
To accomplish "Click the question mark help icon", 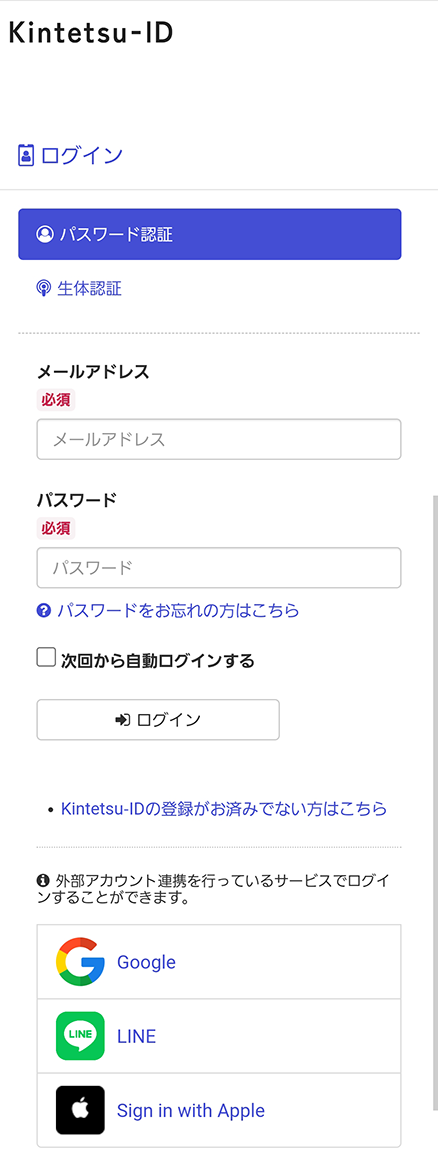I will (43, 611).
